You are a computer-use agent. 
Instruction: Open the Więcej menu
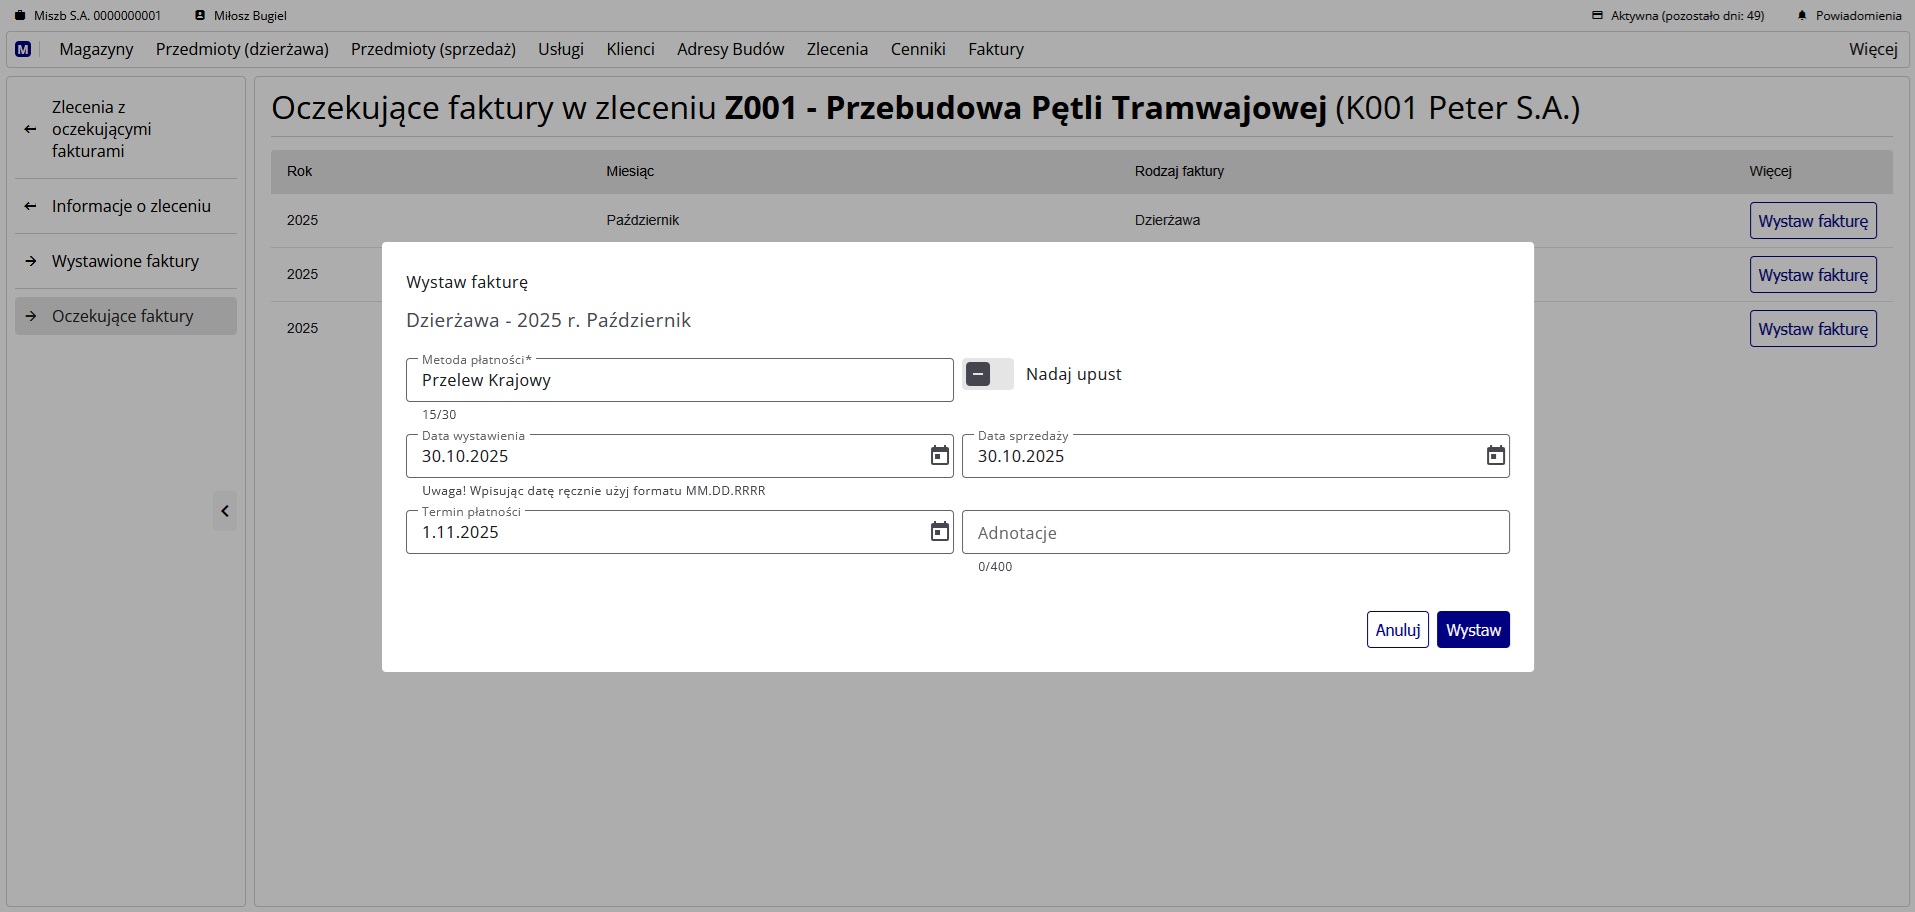click(x=1872, y=49)
